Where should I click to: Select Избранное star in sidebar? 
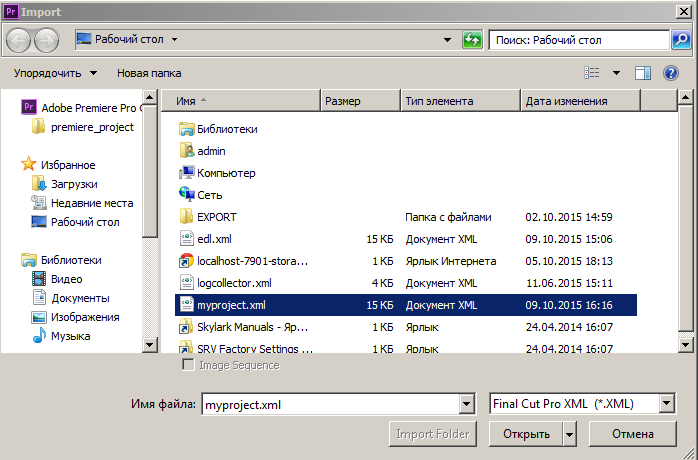click(58, 165)
